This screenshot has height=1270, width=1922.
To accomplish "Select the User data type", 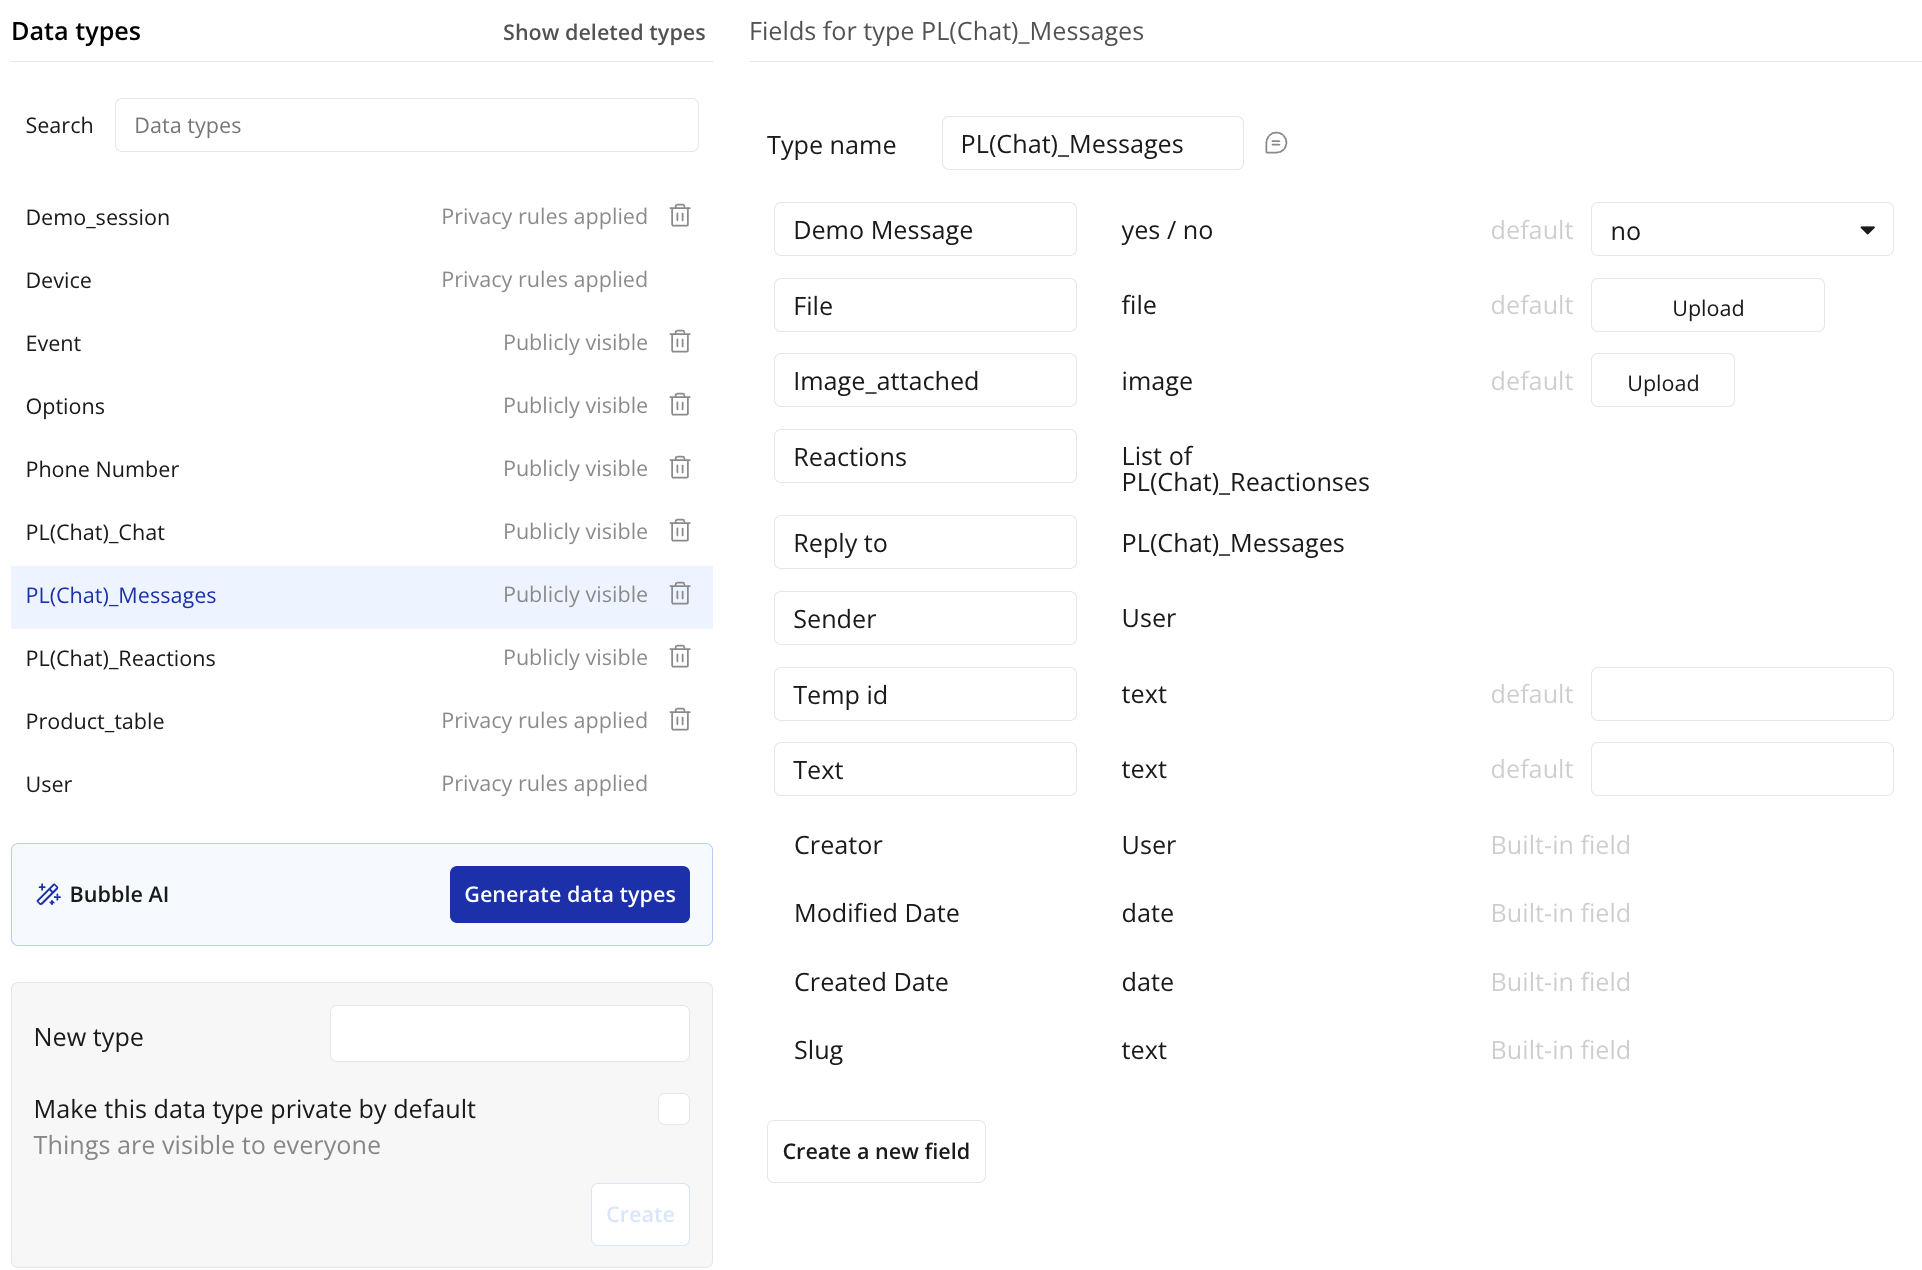I will 49,784.
